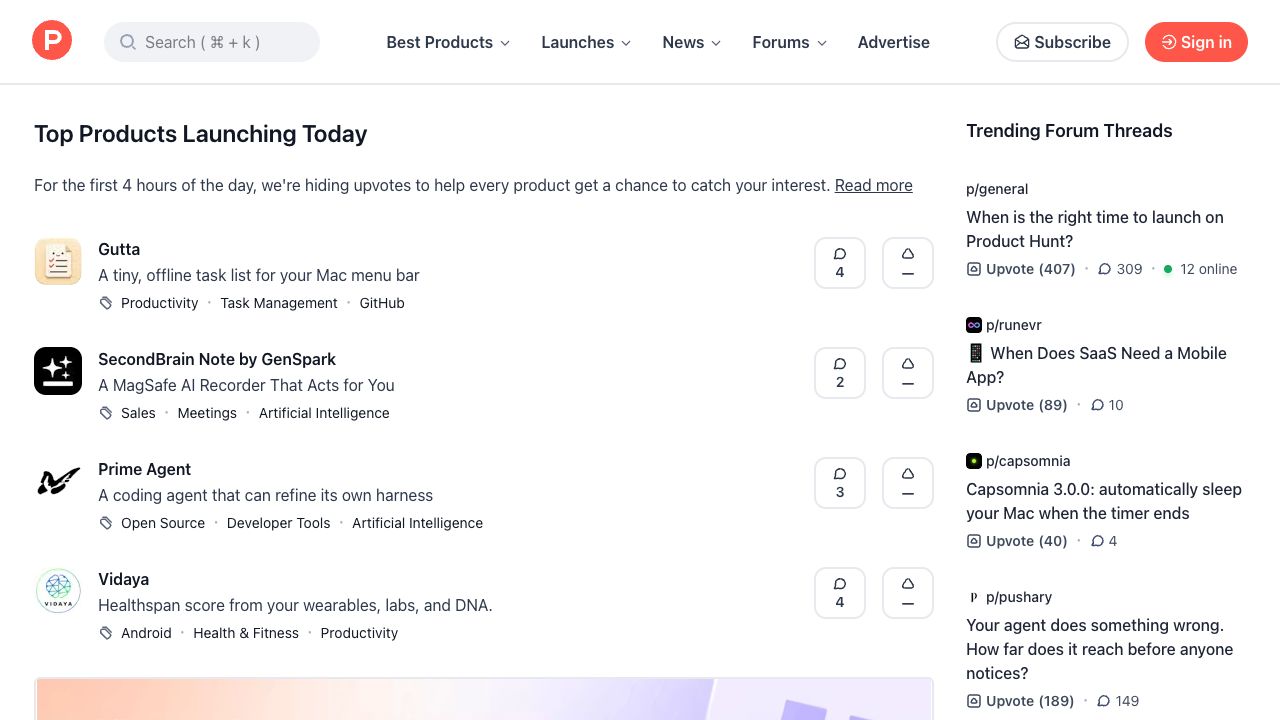Screen dimensions: 1280x720
Task: Select the GitHub tag under Gutta
Action: click(382, 303)
